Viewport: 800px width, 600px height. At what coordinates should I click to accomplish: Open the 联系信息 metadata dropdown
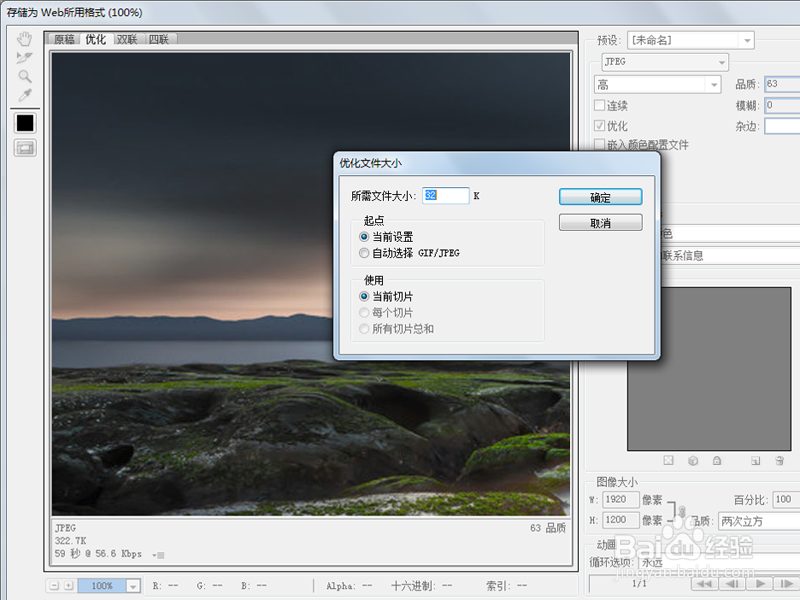(730, 256)
